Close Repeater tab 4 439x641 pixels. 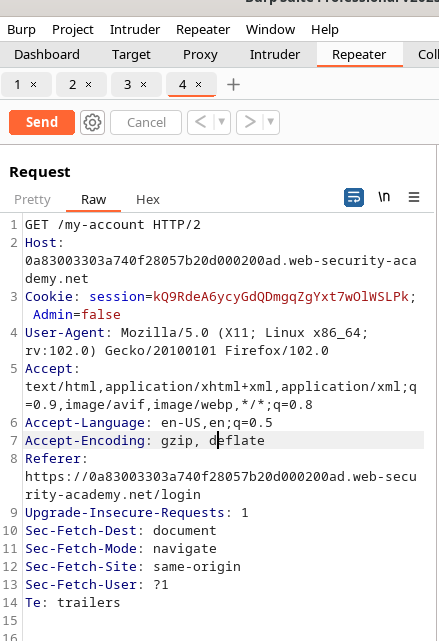pos(198,84)
